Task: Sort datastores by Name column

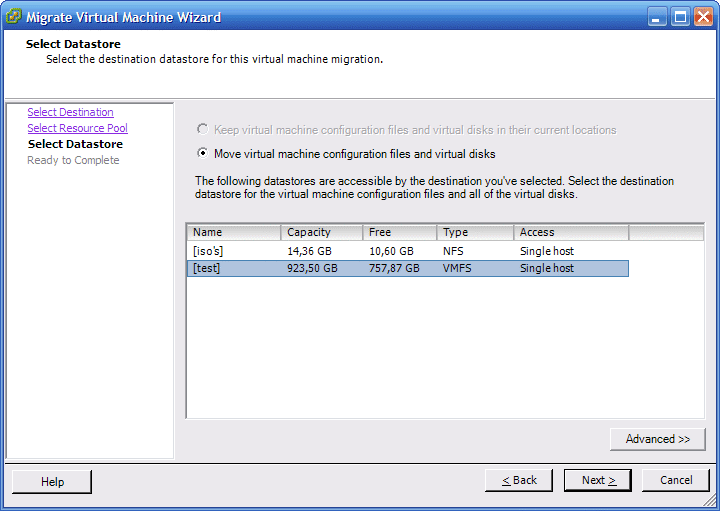Action: (x=233, y=232)
